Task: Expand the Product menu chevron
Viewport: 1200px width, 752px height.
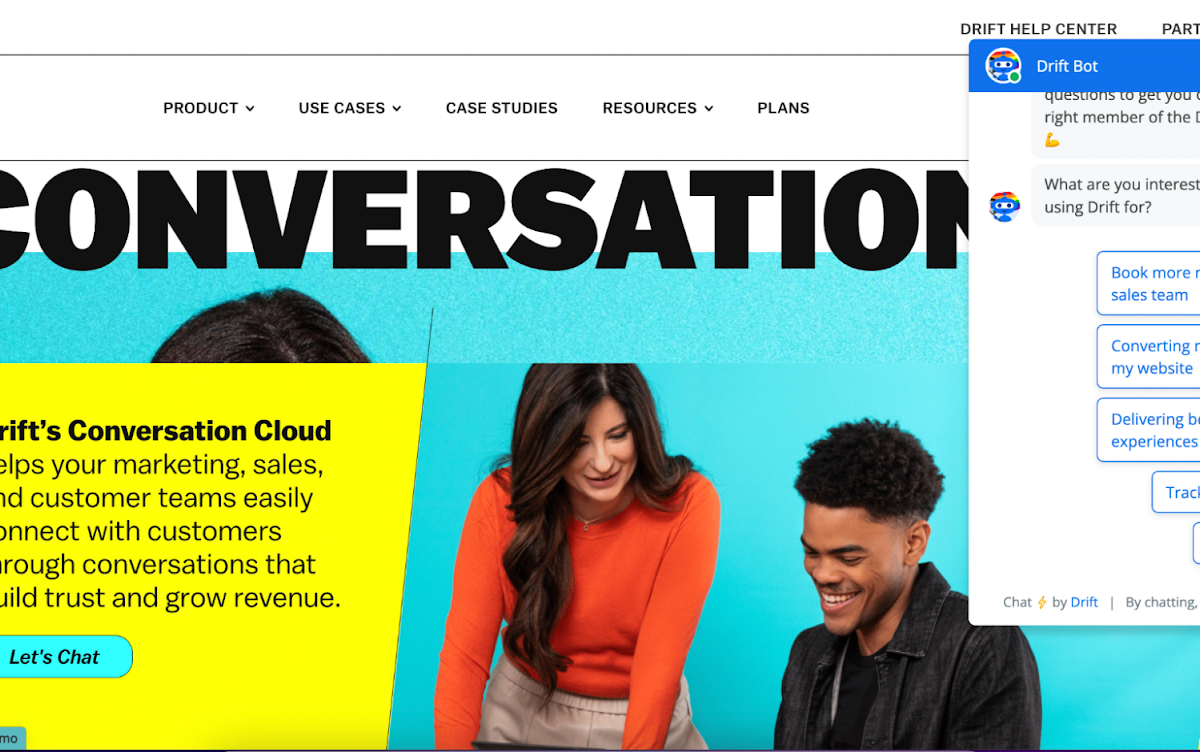Action: pyautogui.click(x=250, y=109)
